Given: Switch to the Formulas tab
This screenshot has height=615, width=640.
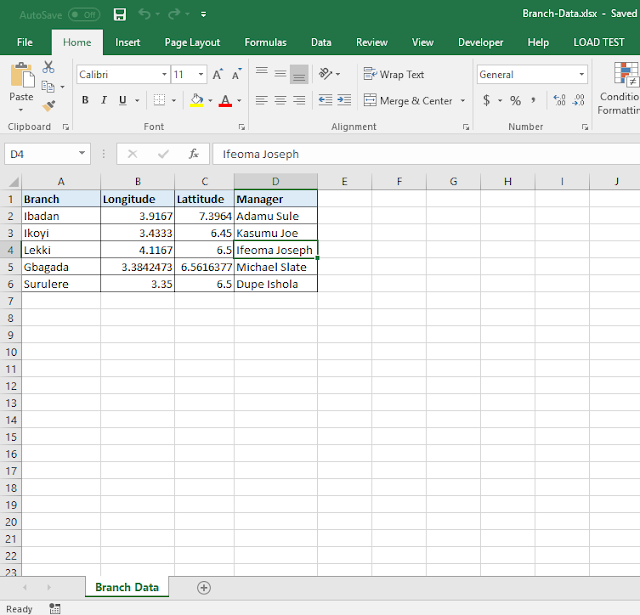Looking at the screenshot, I should pos(265,42).
